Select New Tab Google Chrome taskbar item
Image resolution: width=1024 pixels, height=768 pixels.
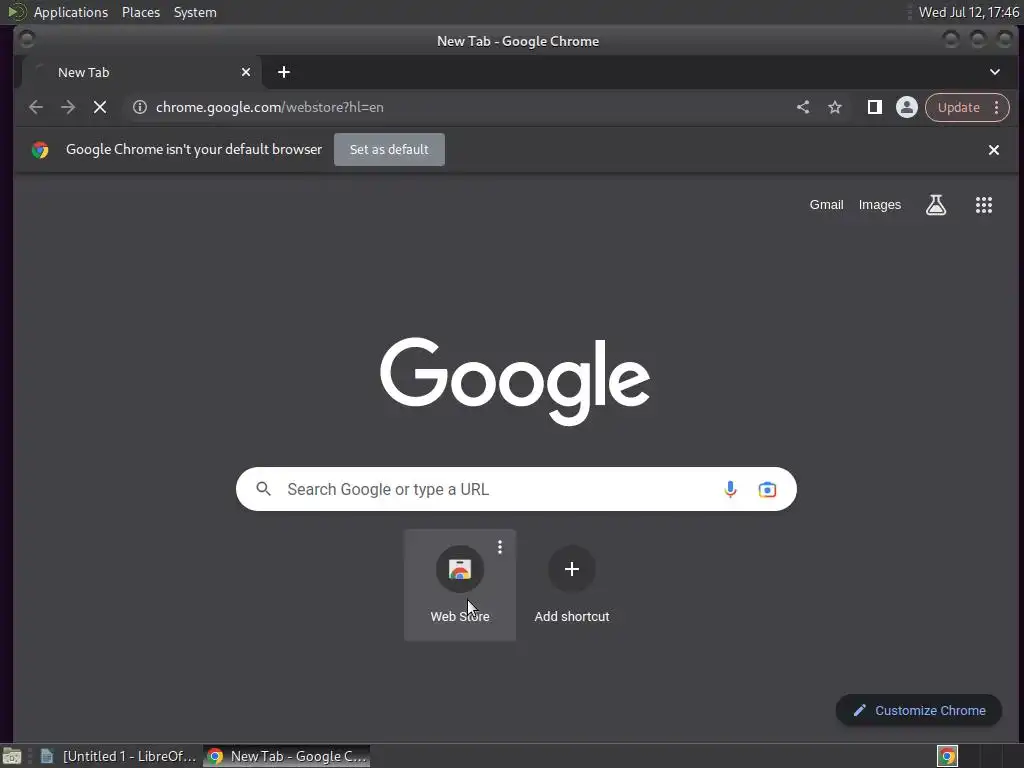coord(287,756)
